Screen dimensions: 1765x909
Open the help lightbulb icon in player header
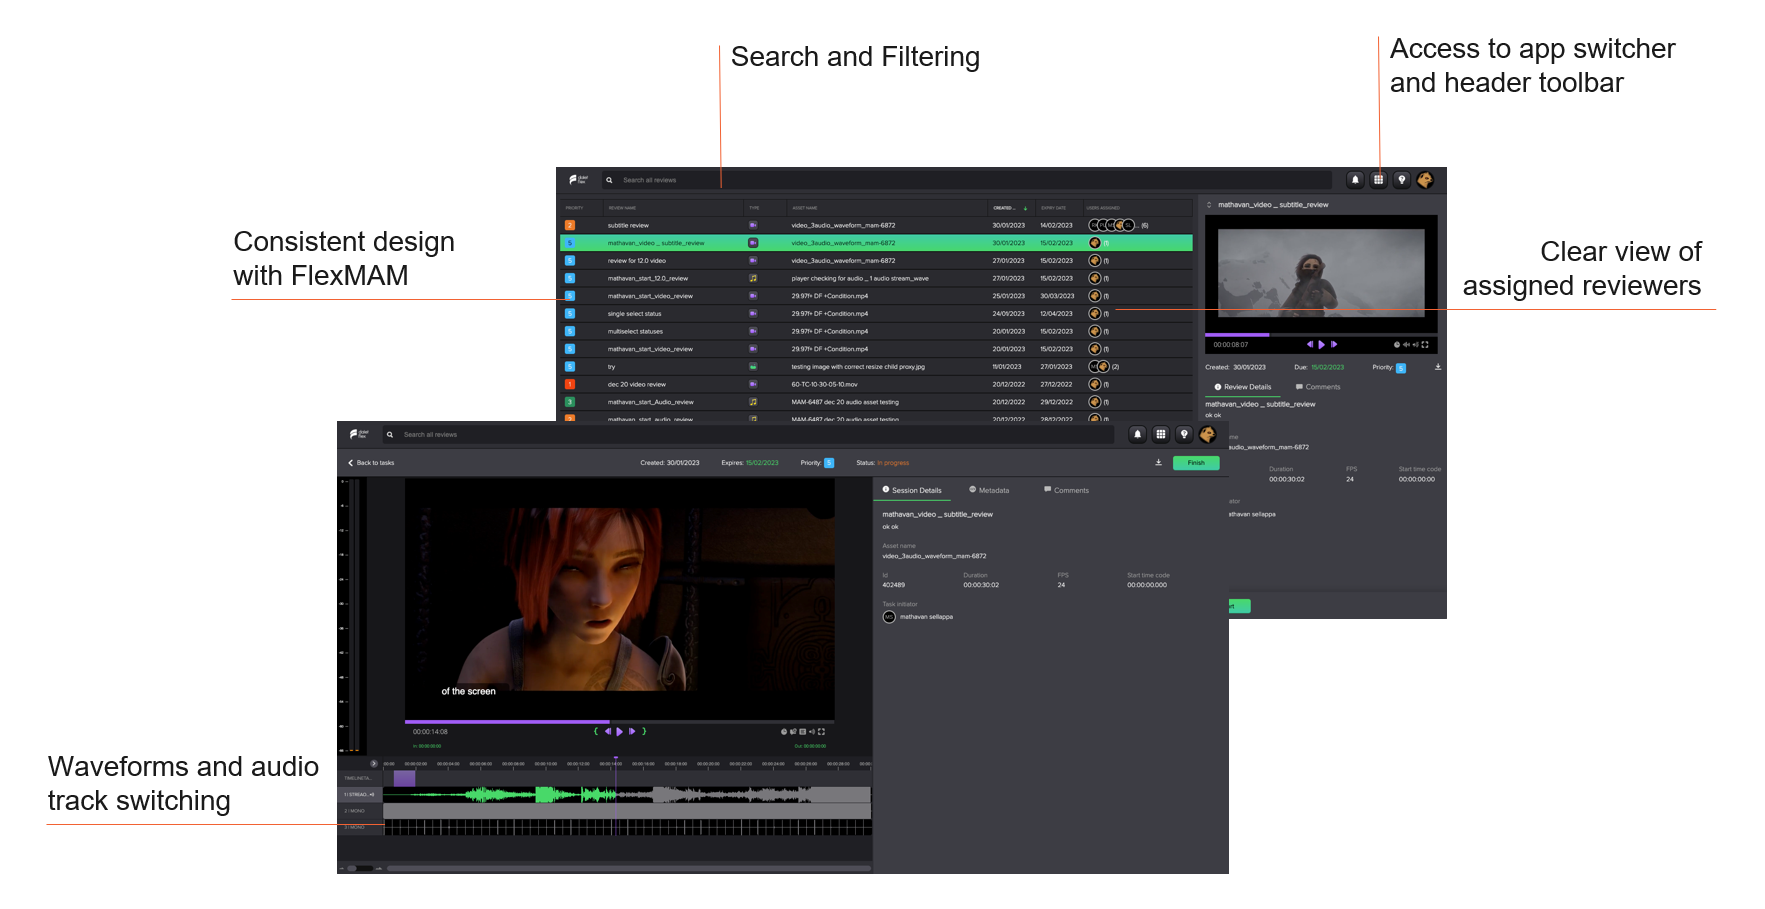coord(1184,434)
